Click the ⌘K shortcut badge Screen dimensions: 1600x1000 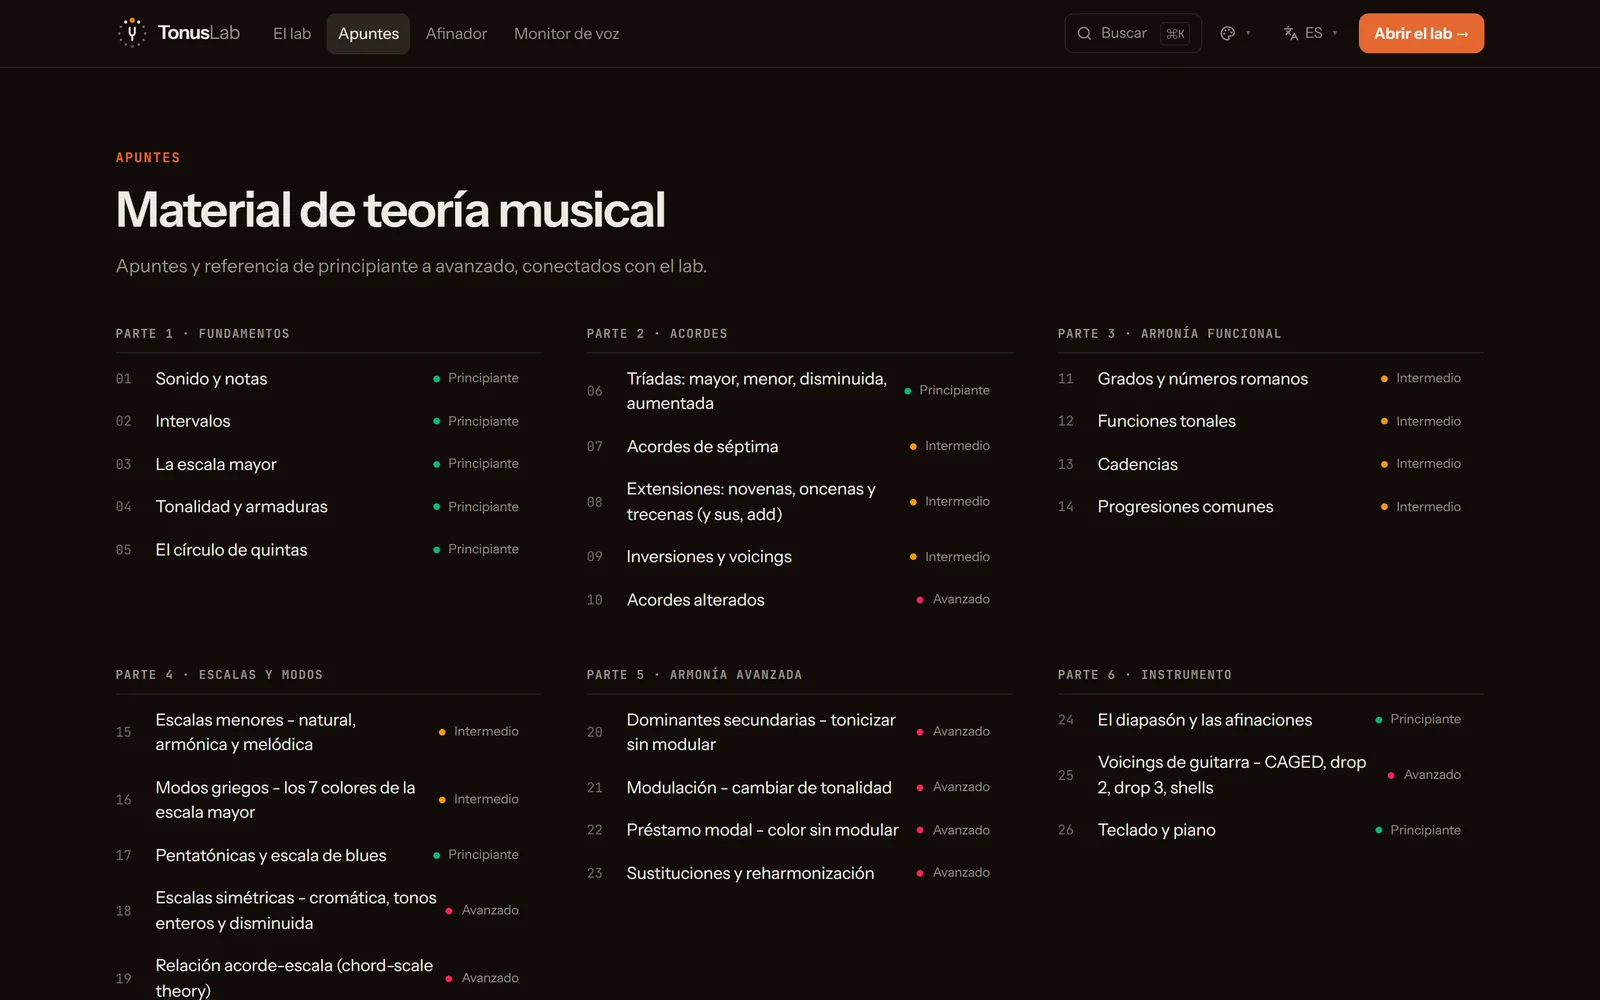(x=1175, y=34)
